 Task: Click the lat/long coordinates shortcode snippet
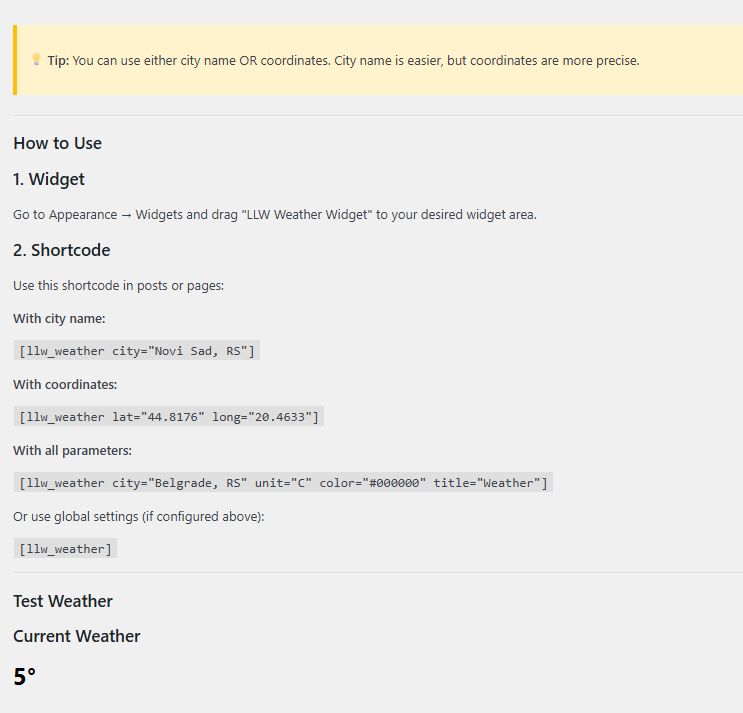click(169, 416)
